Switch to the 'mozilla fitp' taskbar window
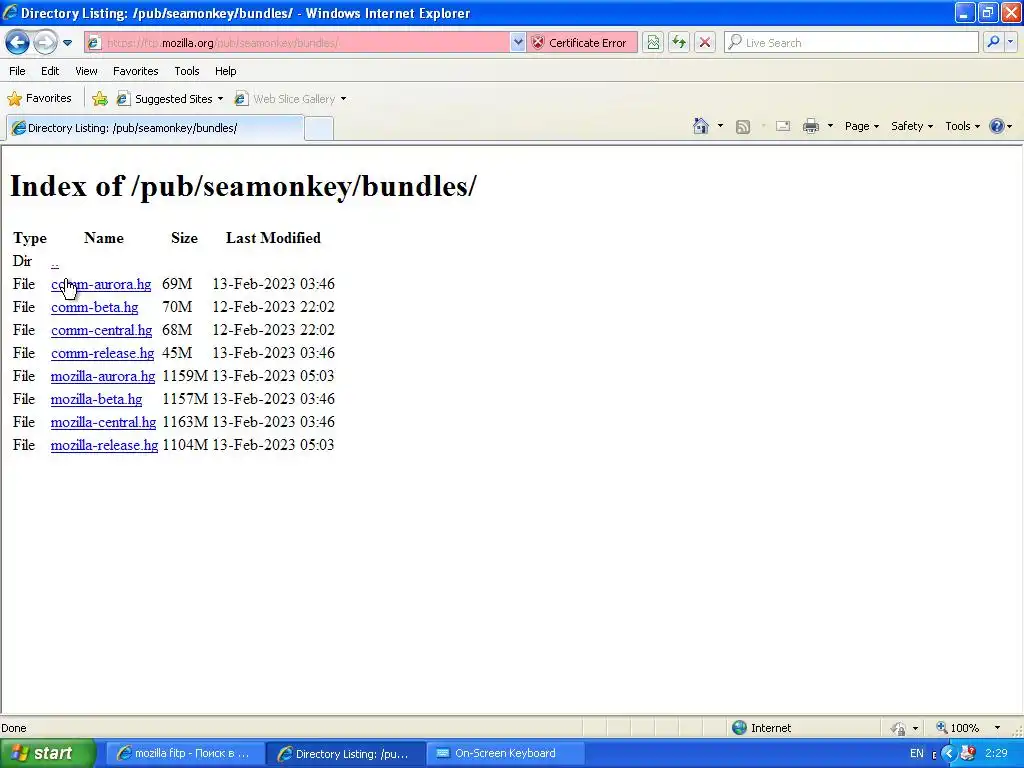The image size is (1024, 768). click(x=184, y=753)
